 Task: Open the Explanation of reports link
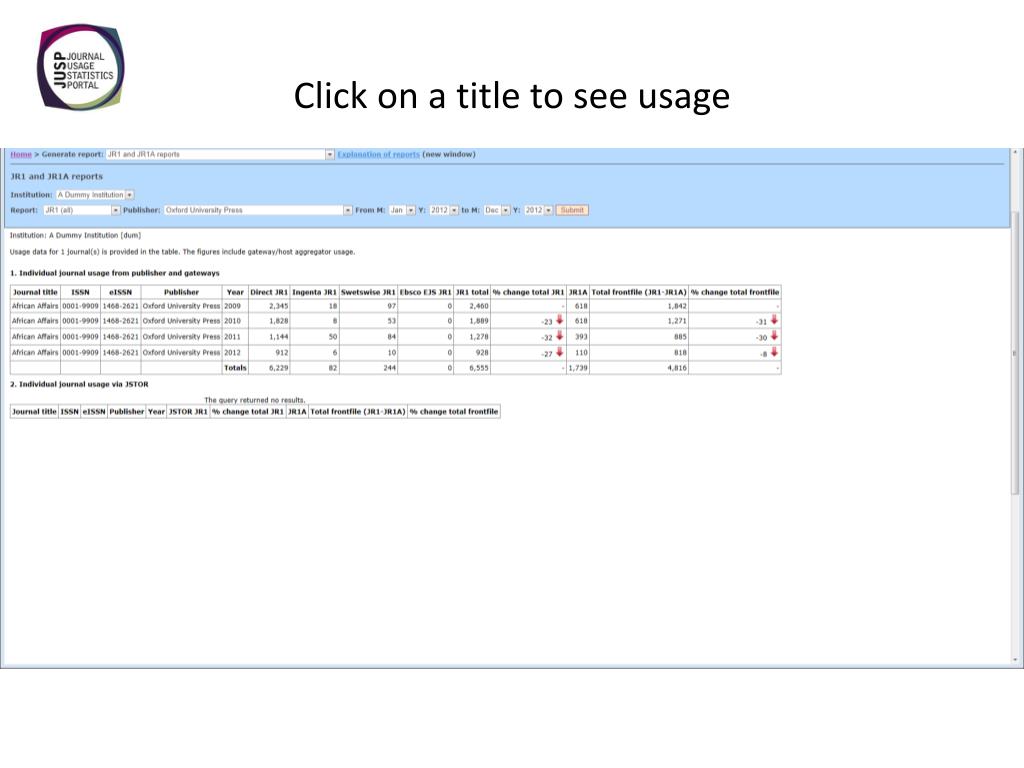pos(379,154)
